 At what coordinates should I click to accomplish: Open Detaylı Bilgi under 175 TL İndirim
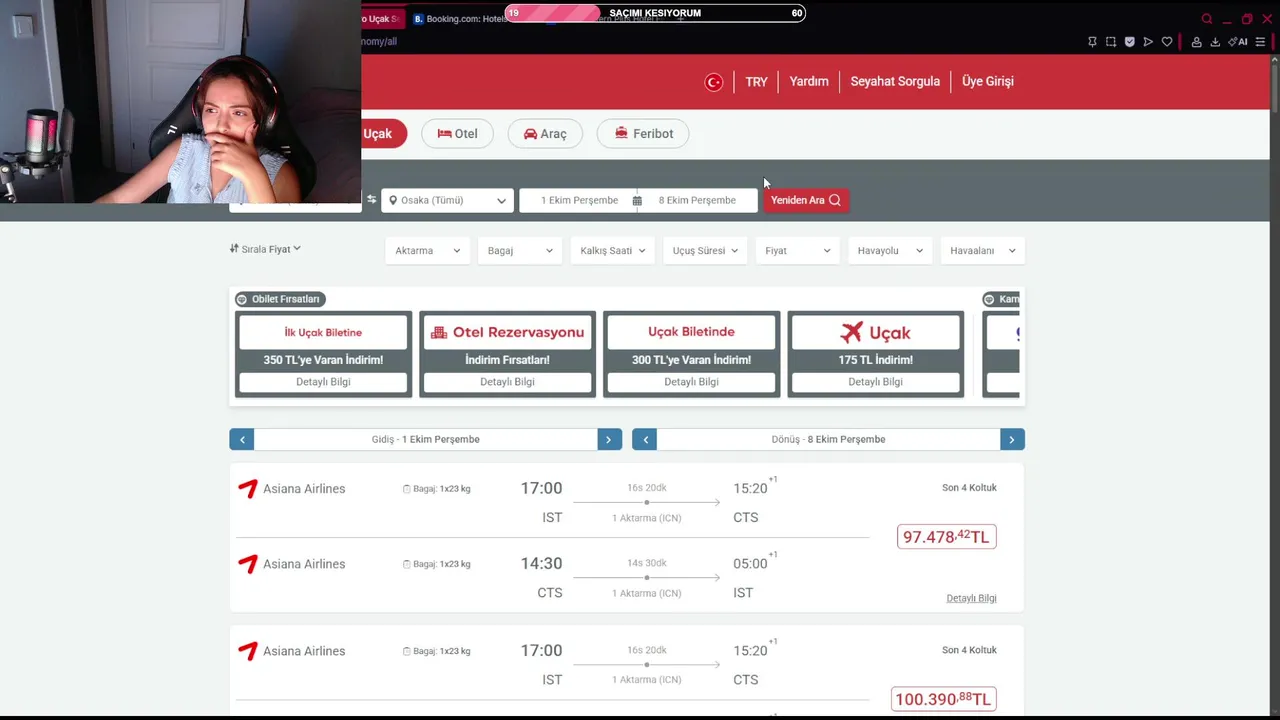point(875,382)
